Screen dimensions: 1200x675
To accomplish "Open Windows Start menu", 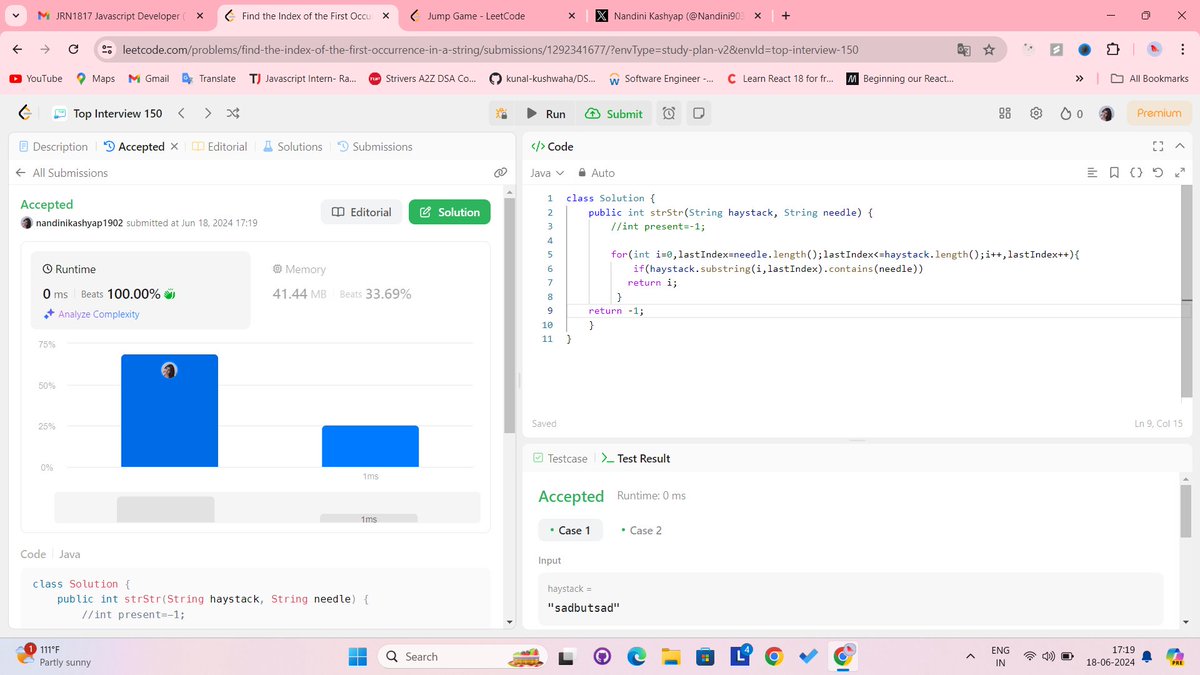I will click(357, 657).
